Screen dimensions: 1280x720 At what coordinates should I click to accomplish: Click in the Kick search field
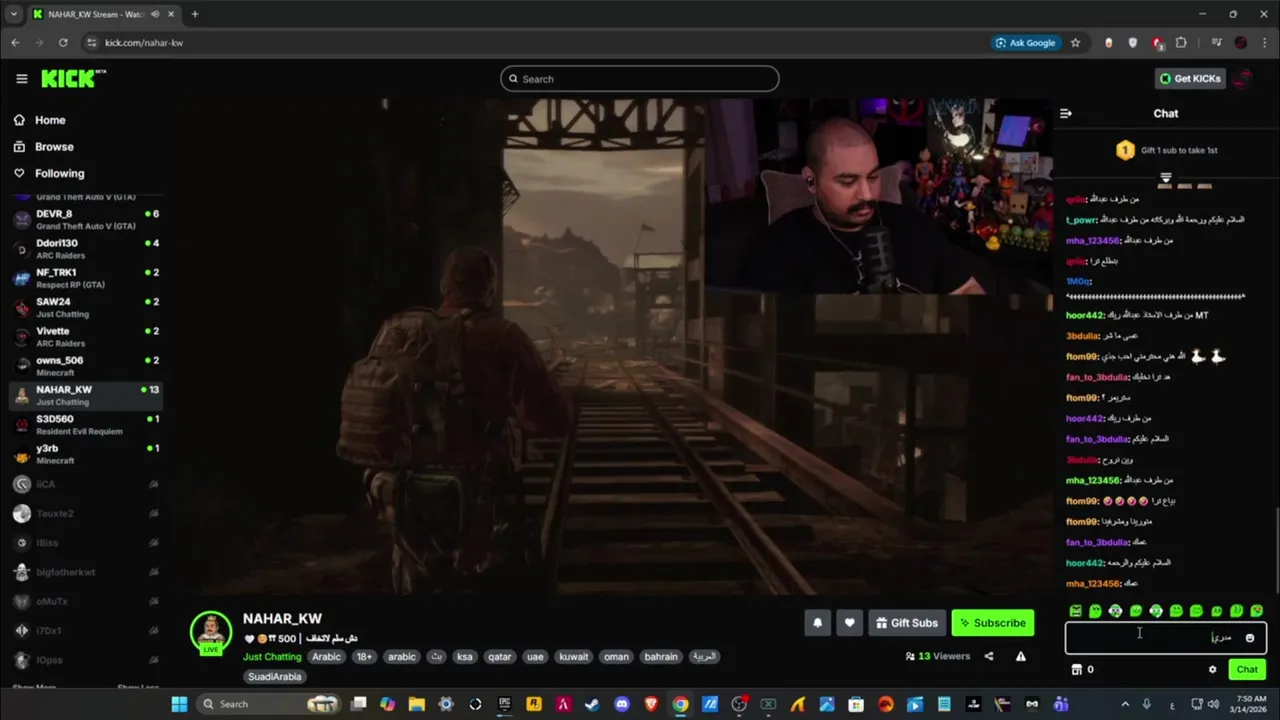click(x=640, y=79)
